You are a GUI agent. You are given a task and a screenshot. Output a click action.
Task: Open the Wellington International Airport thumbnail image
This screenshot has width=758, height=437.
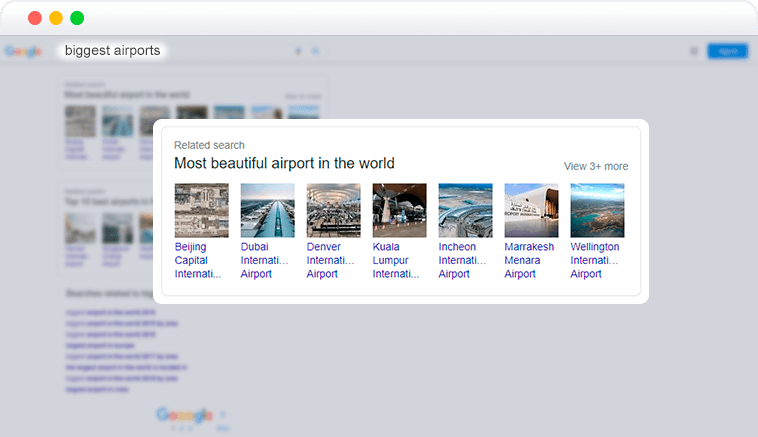(598, 210)
